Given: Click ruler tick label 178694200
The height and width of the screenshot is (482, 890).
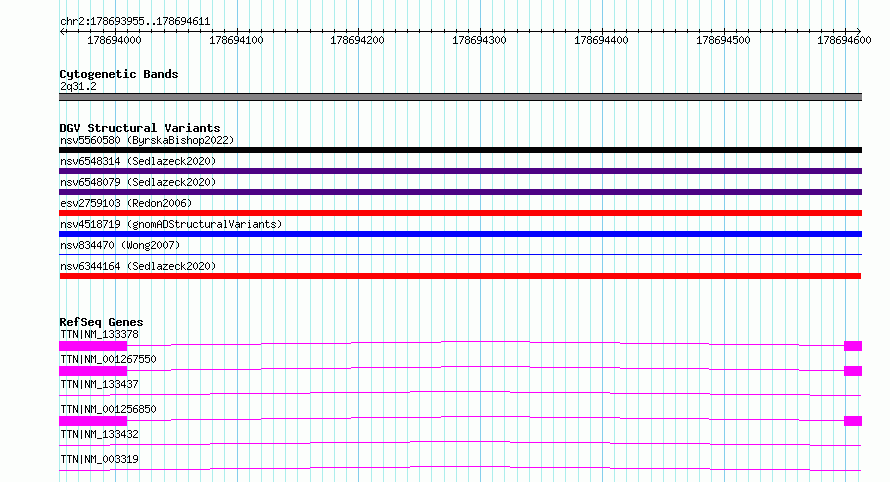Looking at the screenshot, I should click(357, 40).
